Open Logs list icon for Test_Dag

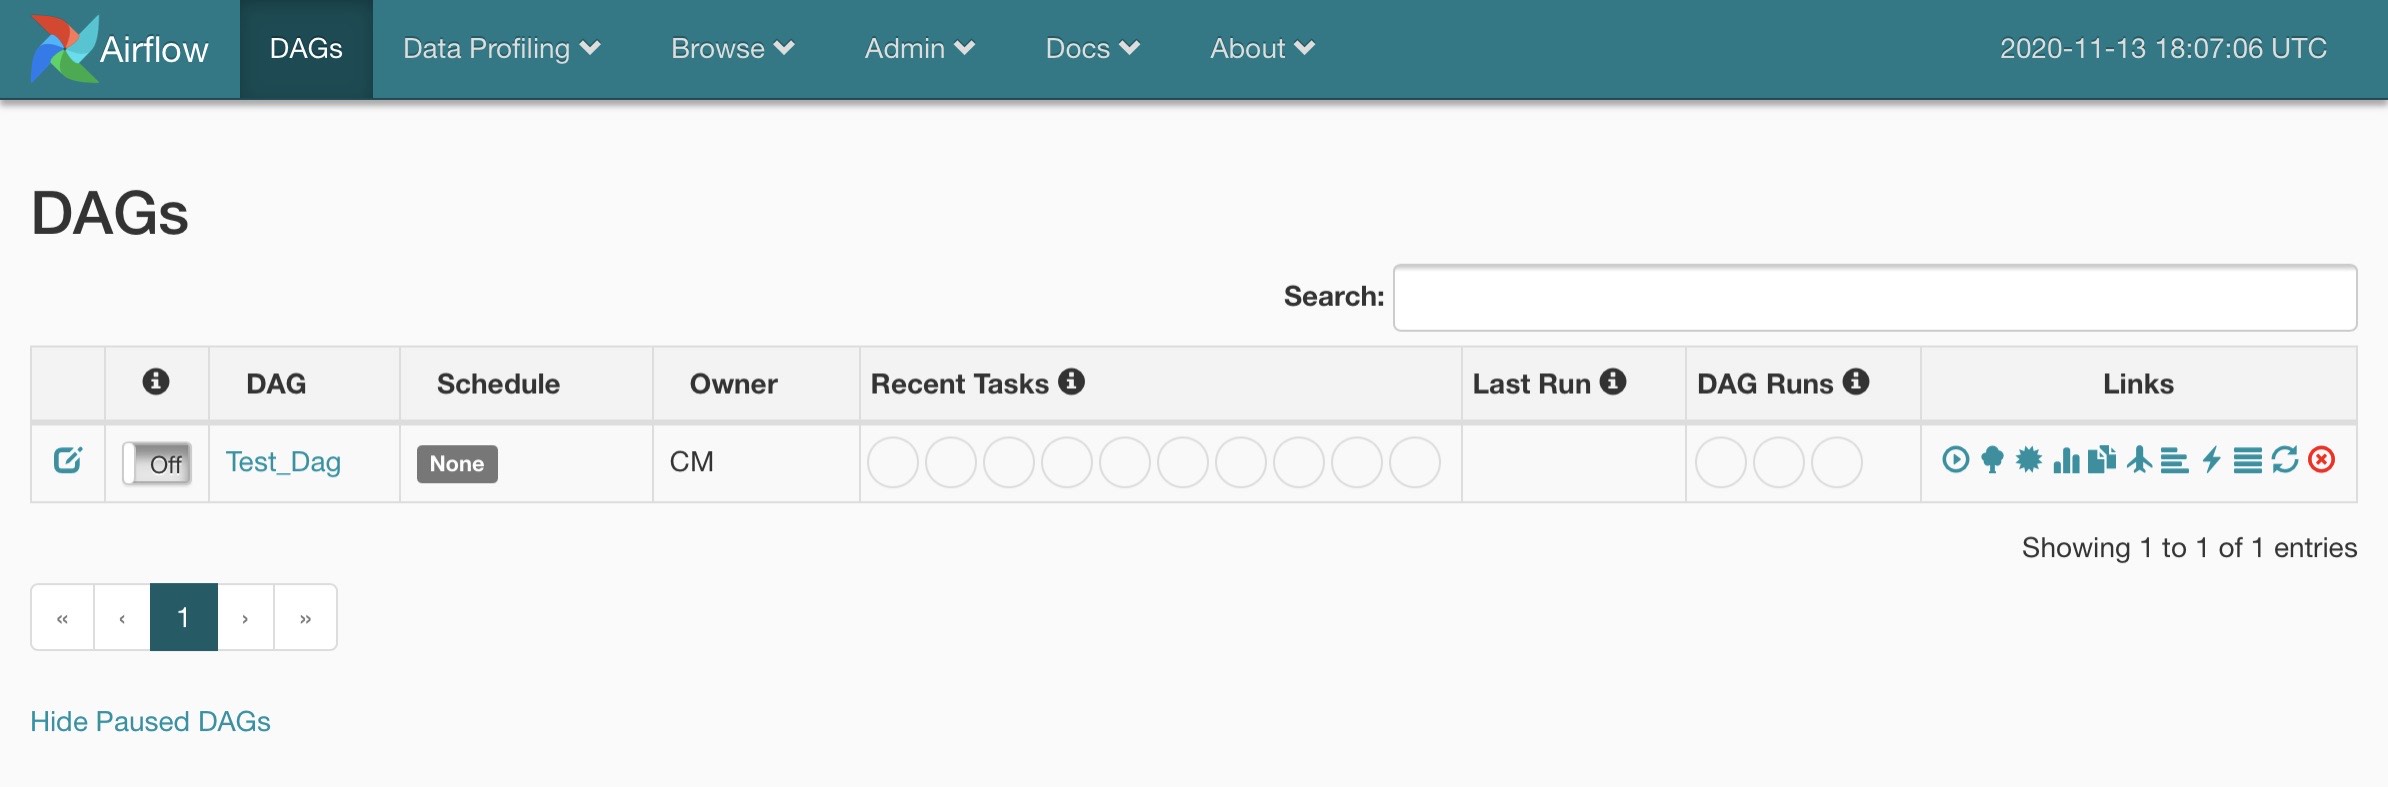(x=2247, y=460)
